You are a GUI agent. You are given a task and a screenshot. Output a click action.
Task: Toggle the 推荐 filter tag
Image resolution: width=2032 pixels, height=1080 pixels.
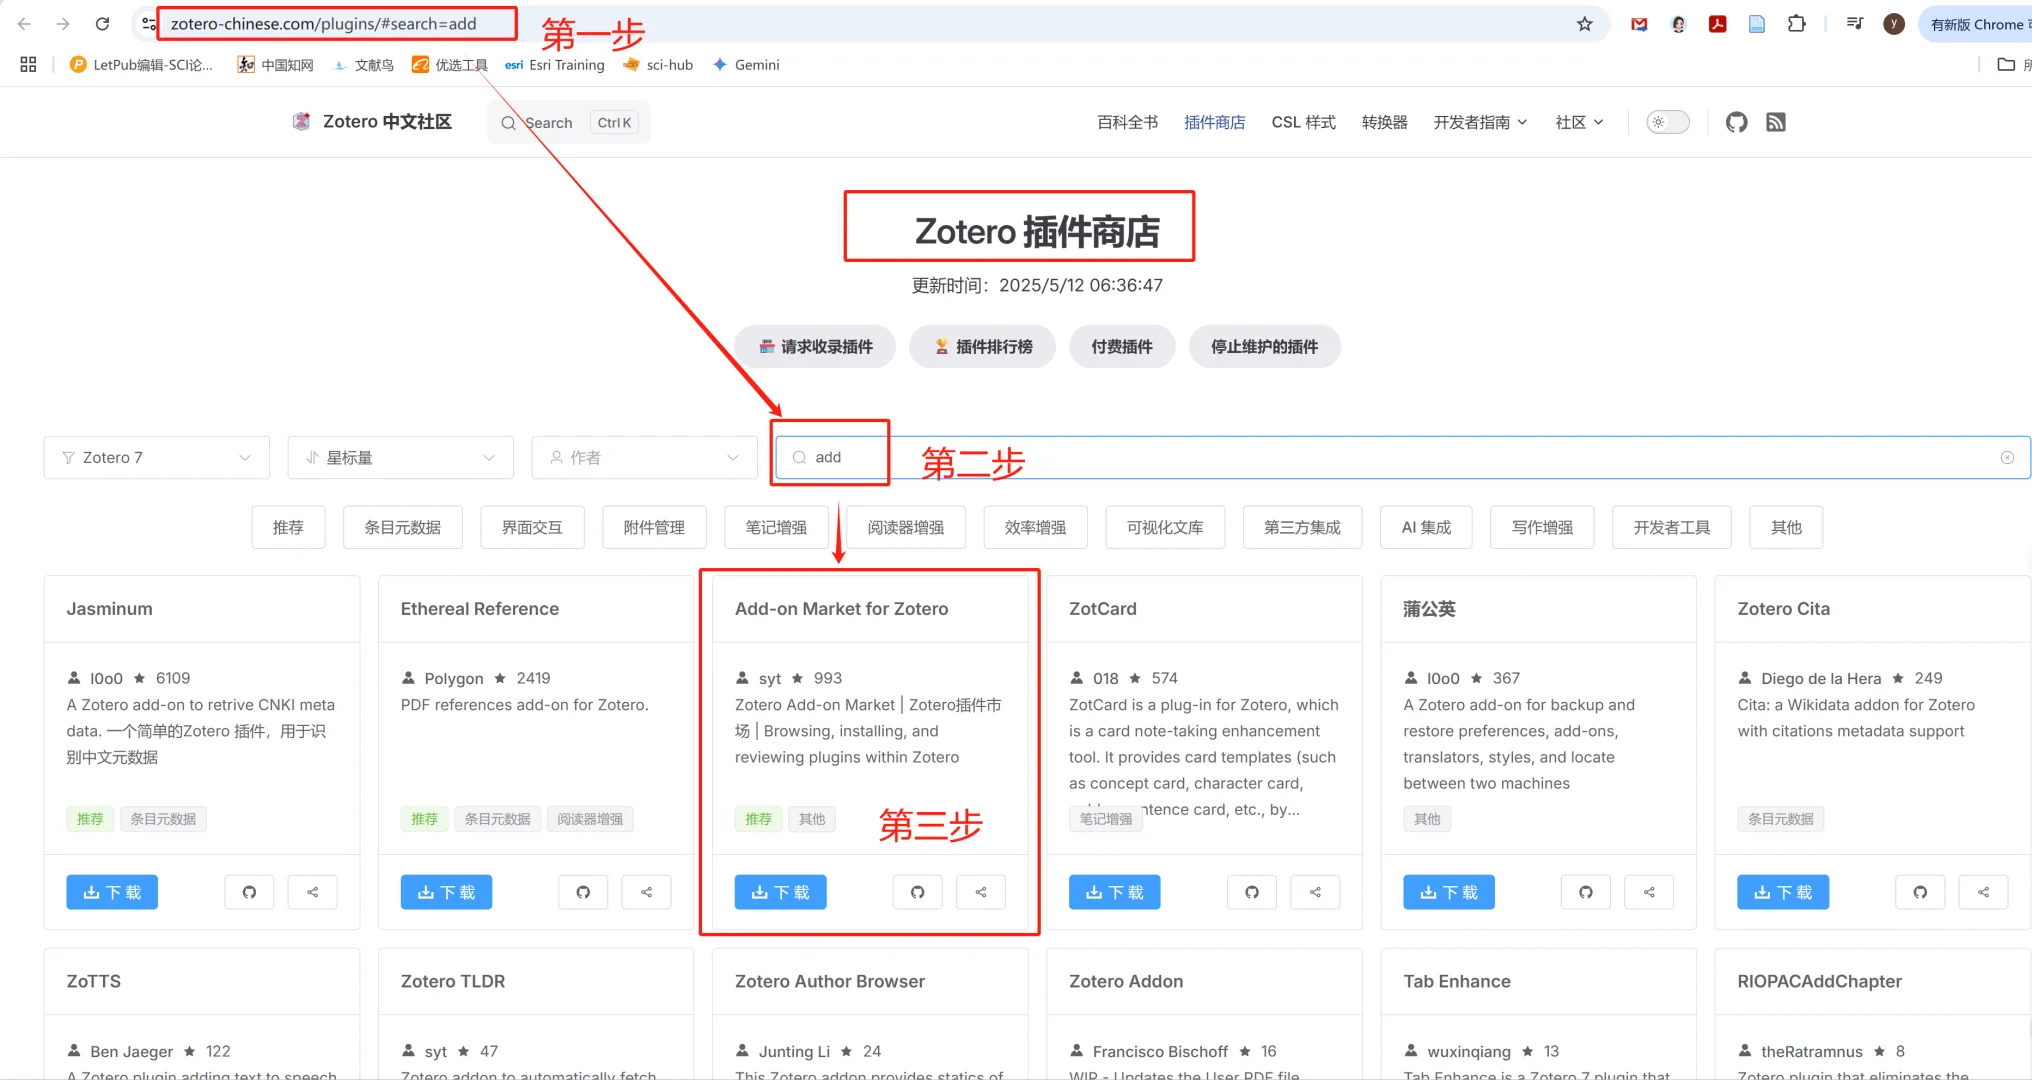288,527
